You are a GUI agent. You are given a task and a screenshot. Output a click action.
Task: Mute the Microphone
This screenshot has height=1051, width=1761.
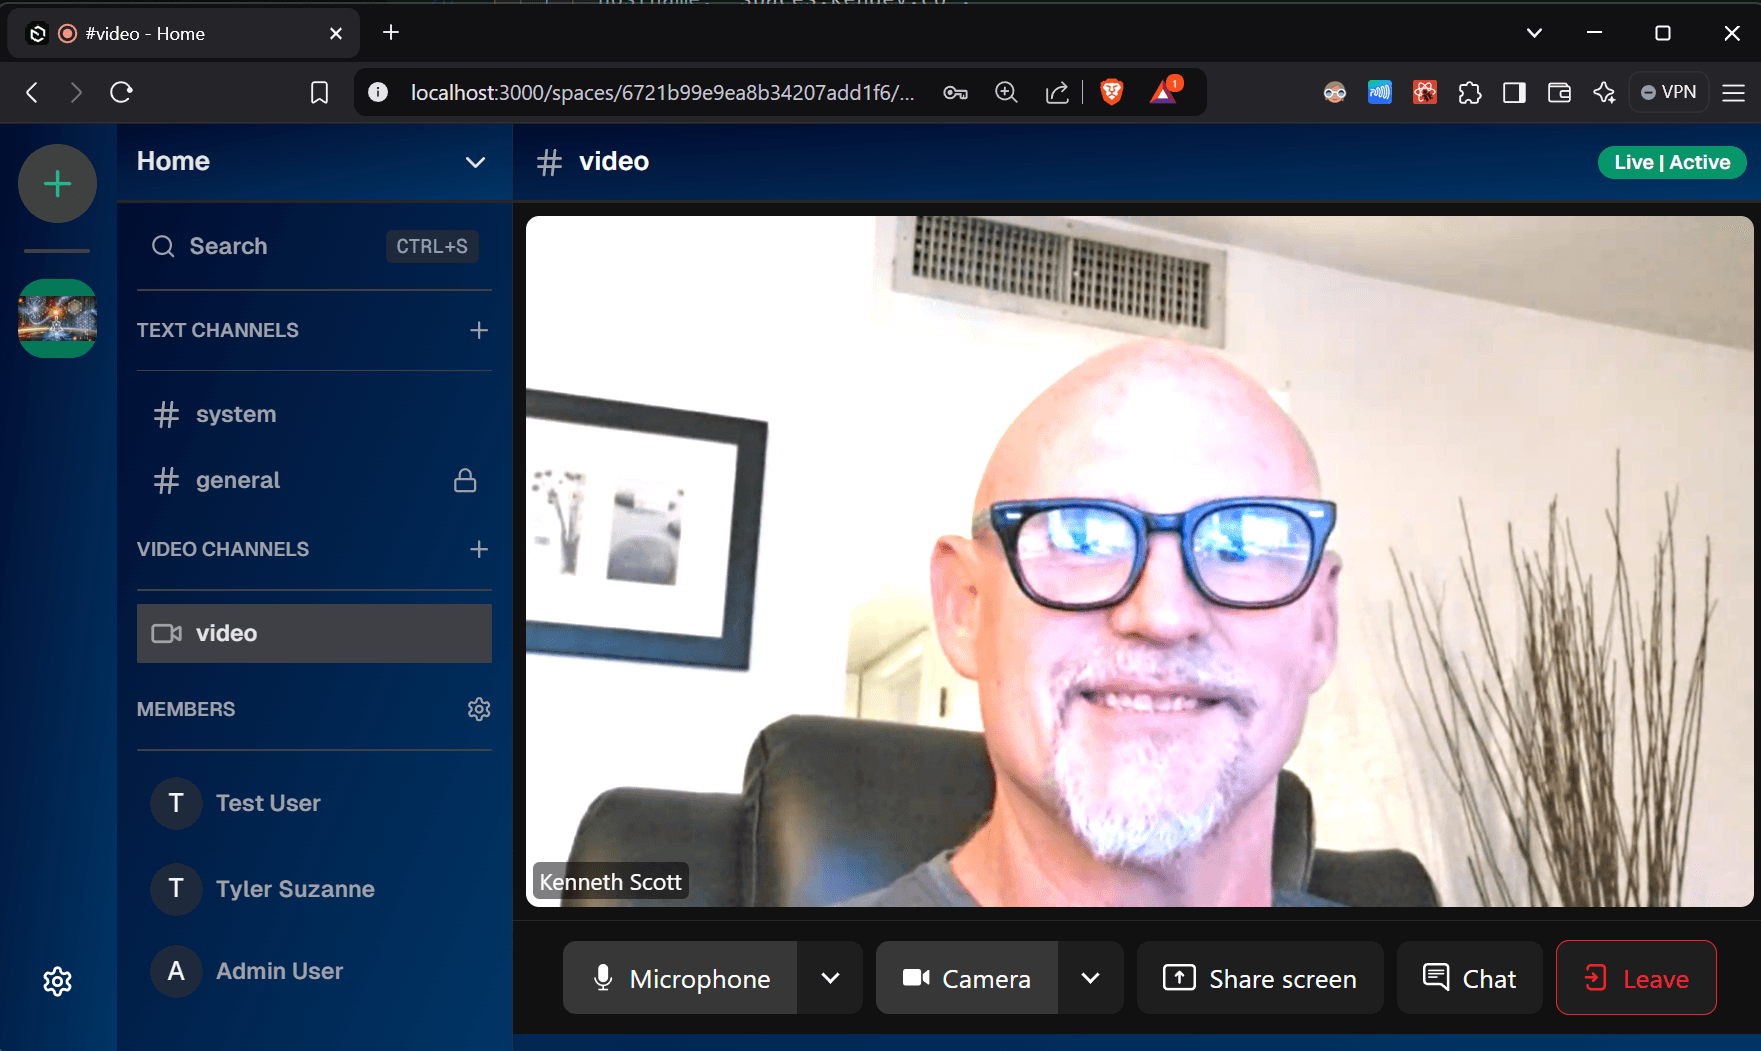click(681, 978)
